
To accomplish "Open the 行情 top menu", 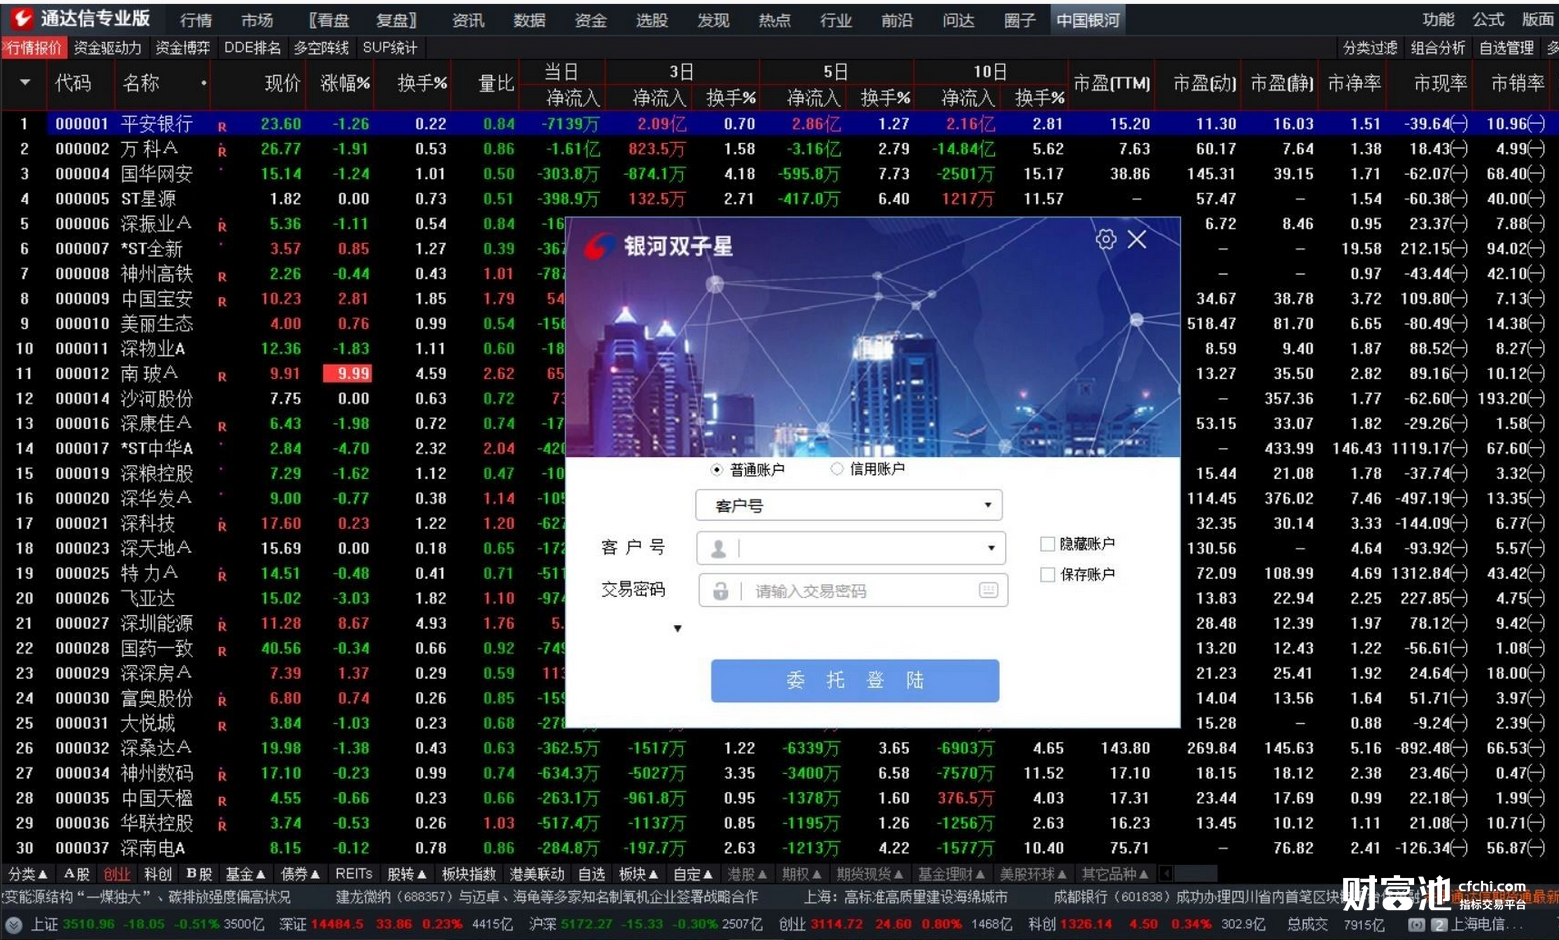I will coord(196,19).
